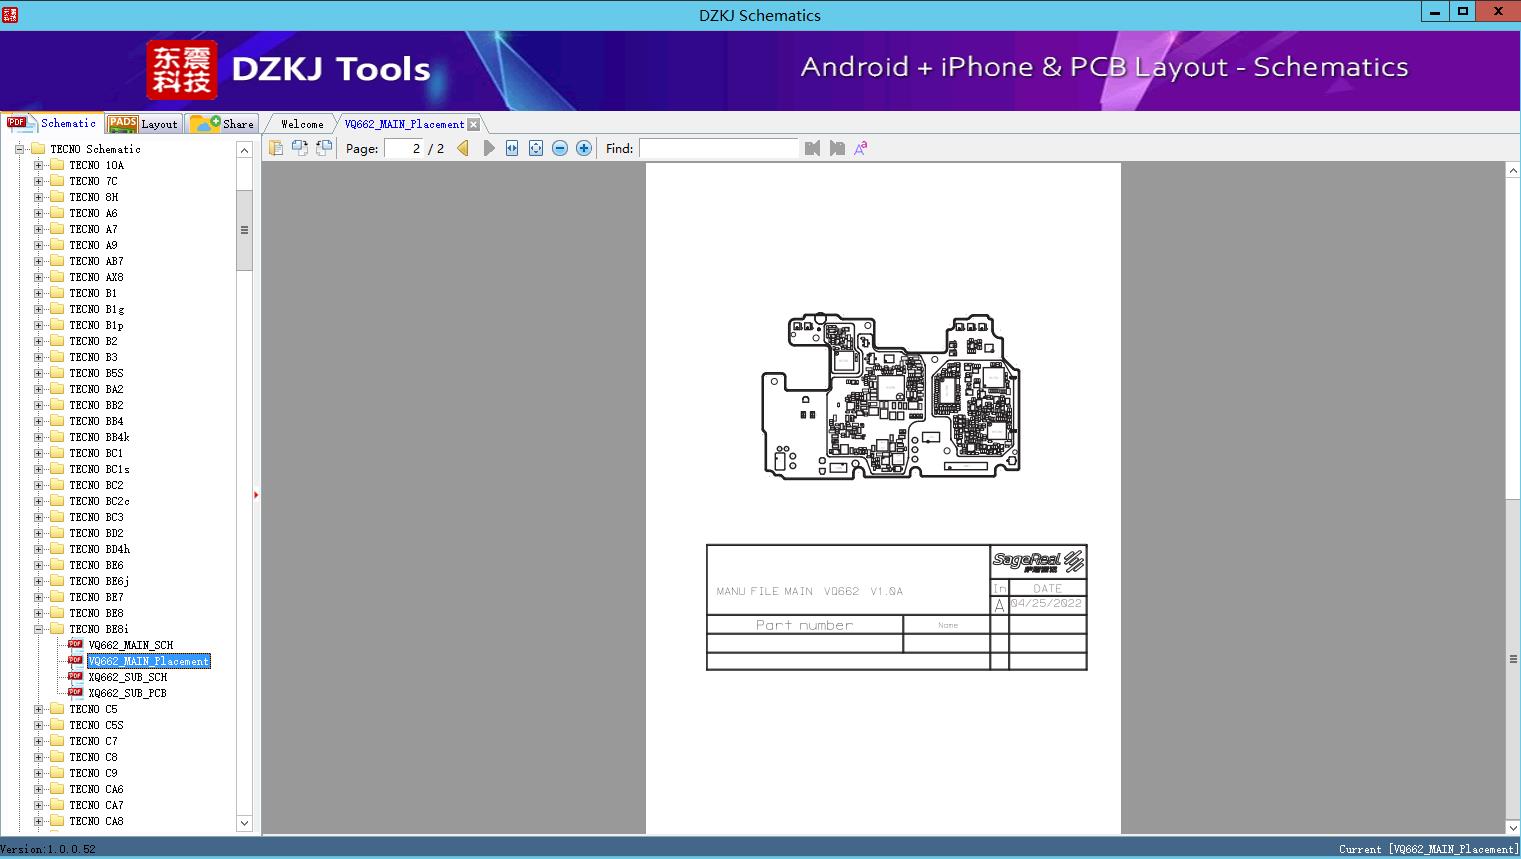
Task: Zoom in with the plus icon
Action: (x=584, y=148)
